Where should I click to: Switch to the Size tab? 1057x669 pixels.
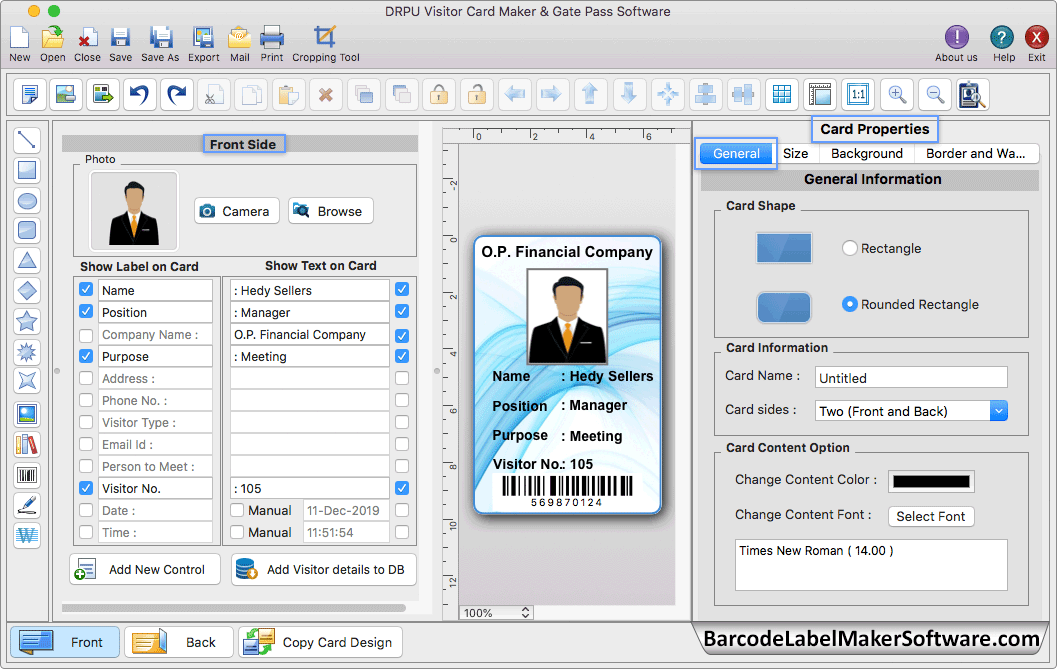(x=795, y=153)
